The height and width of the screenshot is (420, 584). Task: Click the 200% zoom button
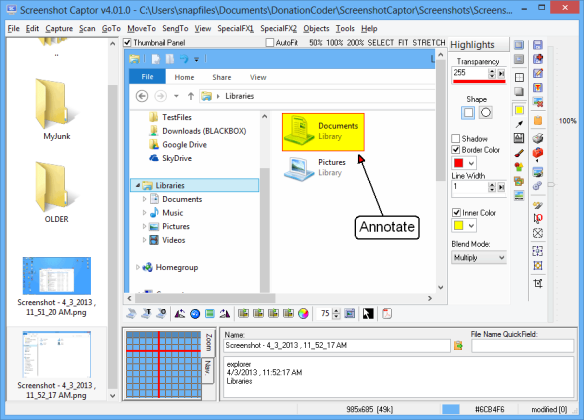coord(355,43)
